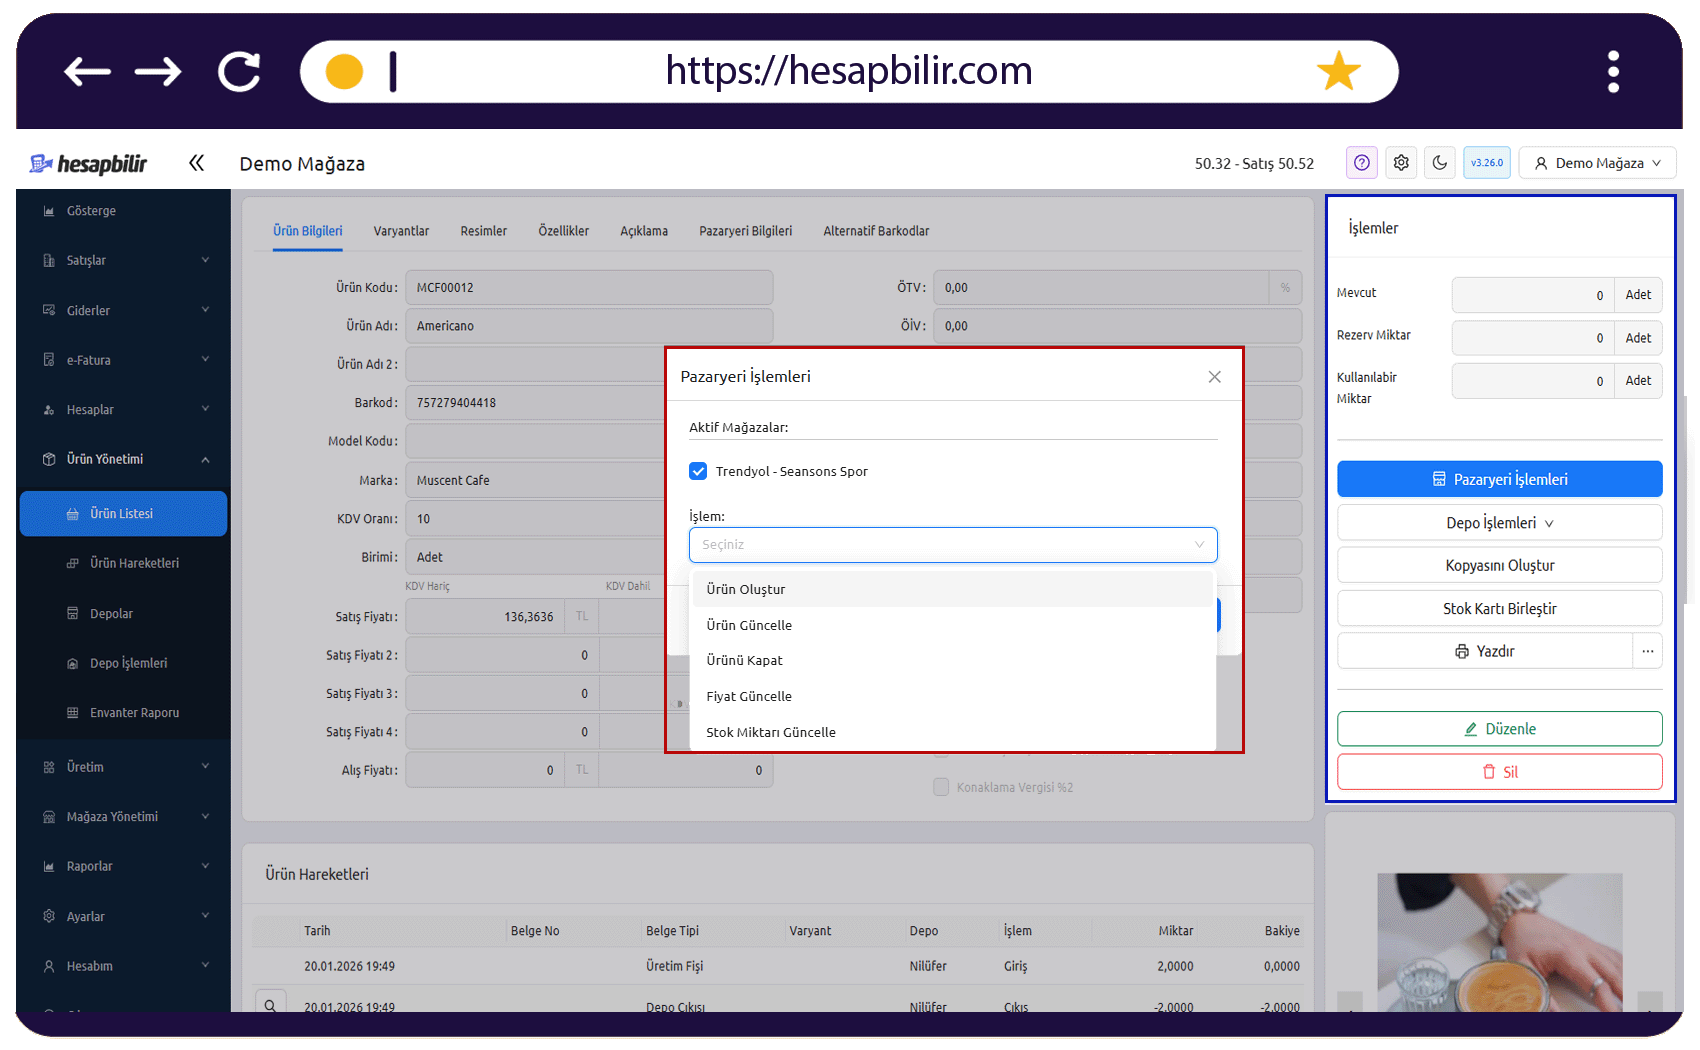Select Ürün Listesi in sidebar
Screen dimensions: 1700x1050
pos(124,514)
